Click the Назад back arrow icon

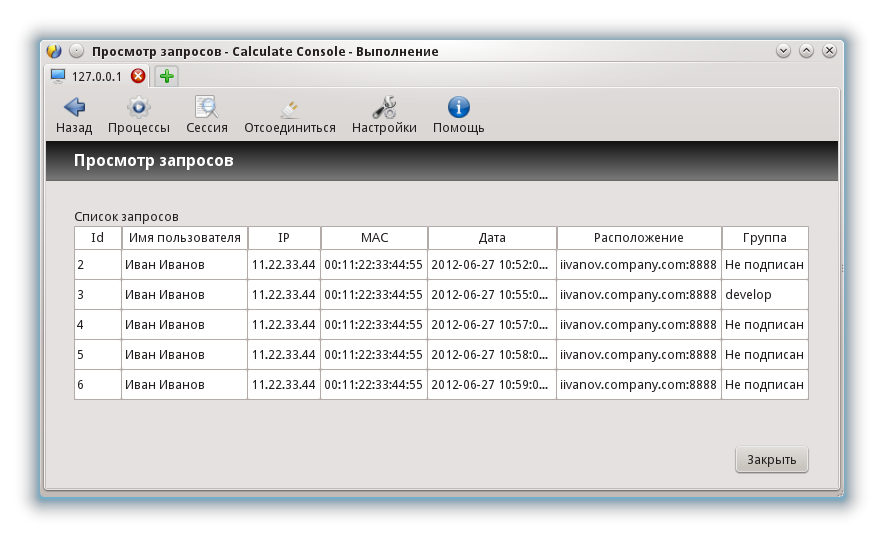point(74,108)
